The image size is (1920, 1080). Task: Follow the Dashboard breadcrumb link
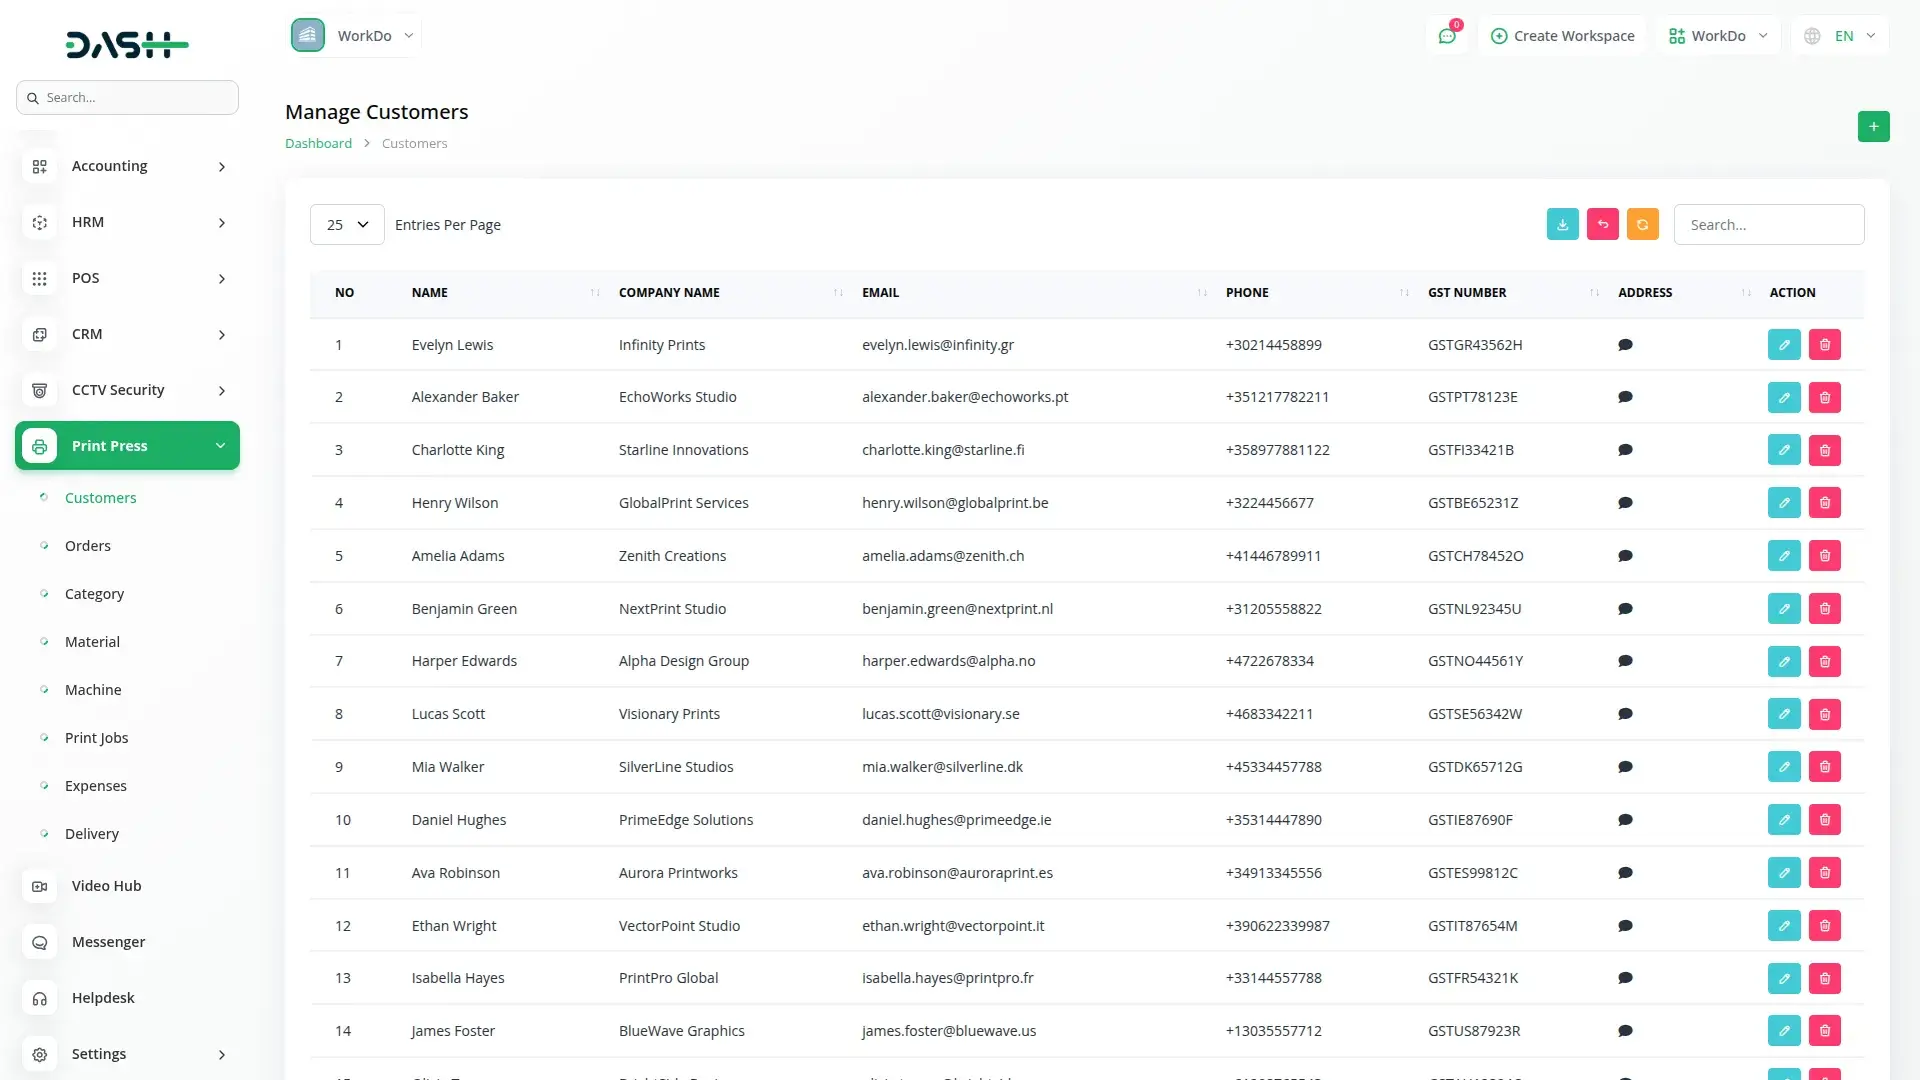(318, 144)
